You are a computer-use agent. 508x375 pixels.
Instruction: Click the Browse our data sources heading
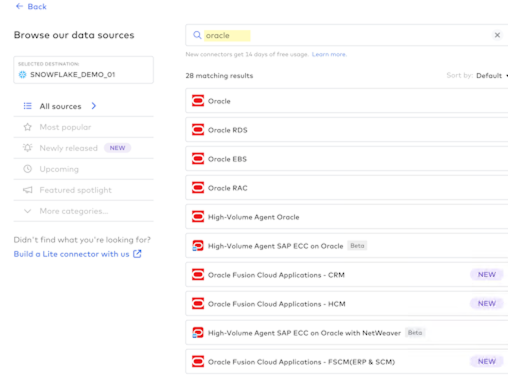click(74, 35)
